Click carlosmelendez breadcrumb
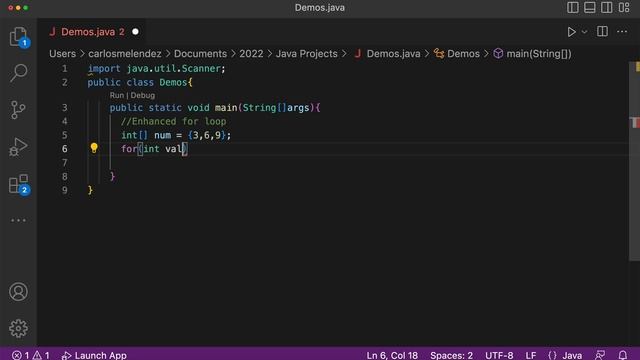The height and width of the screenshot is (360, 640). 124,54
